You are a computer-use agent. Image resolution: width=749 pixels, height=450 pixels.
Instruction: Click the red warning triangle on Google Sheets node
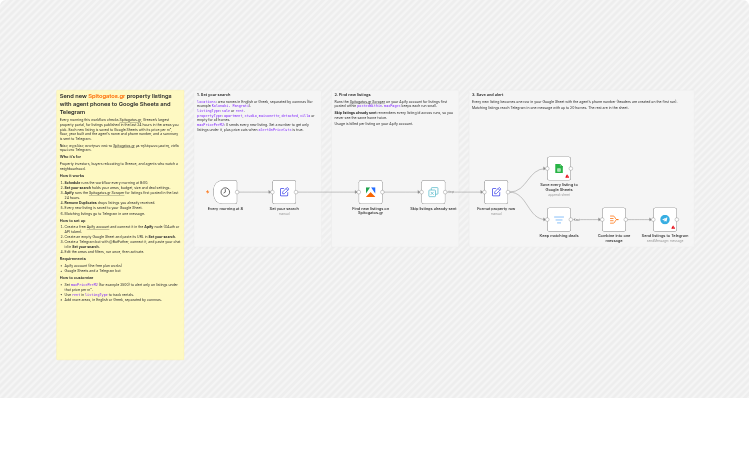point(567,176)
